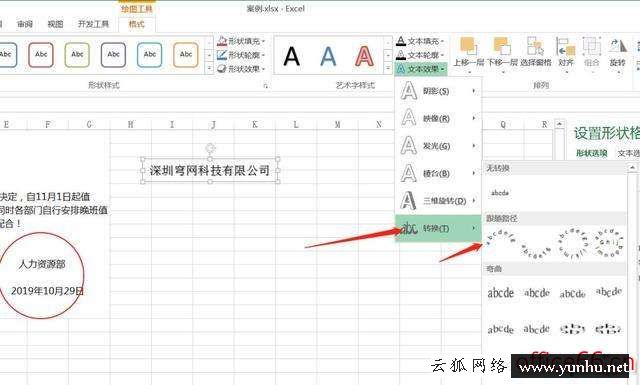Click the 组合 group objects icon
The height and width of the screenshot is (385, 640).
[x=592, y=46]
